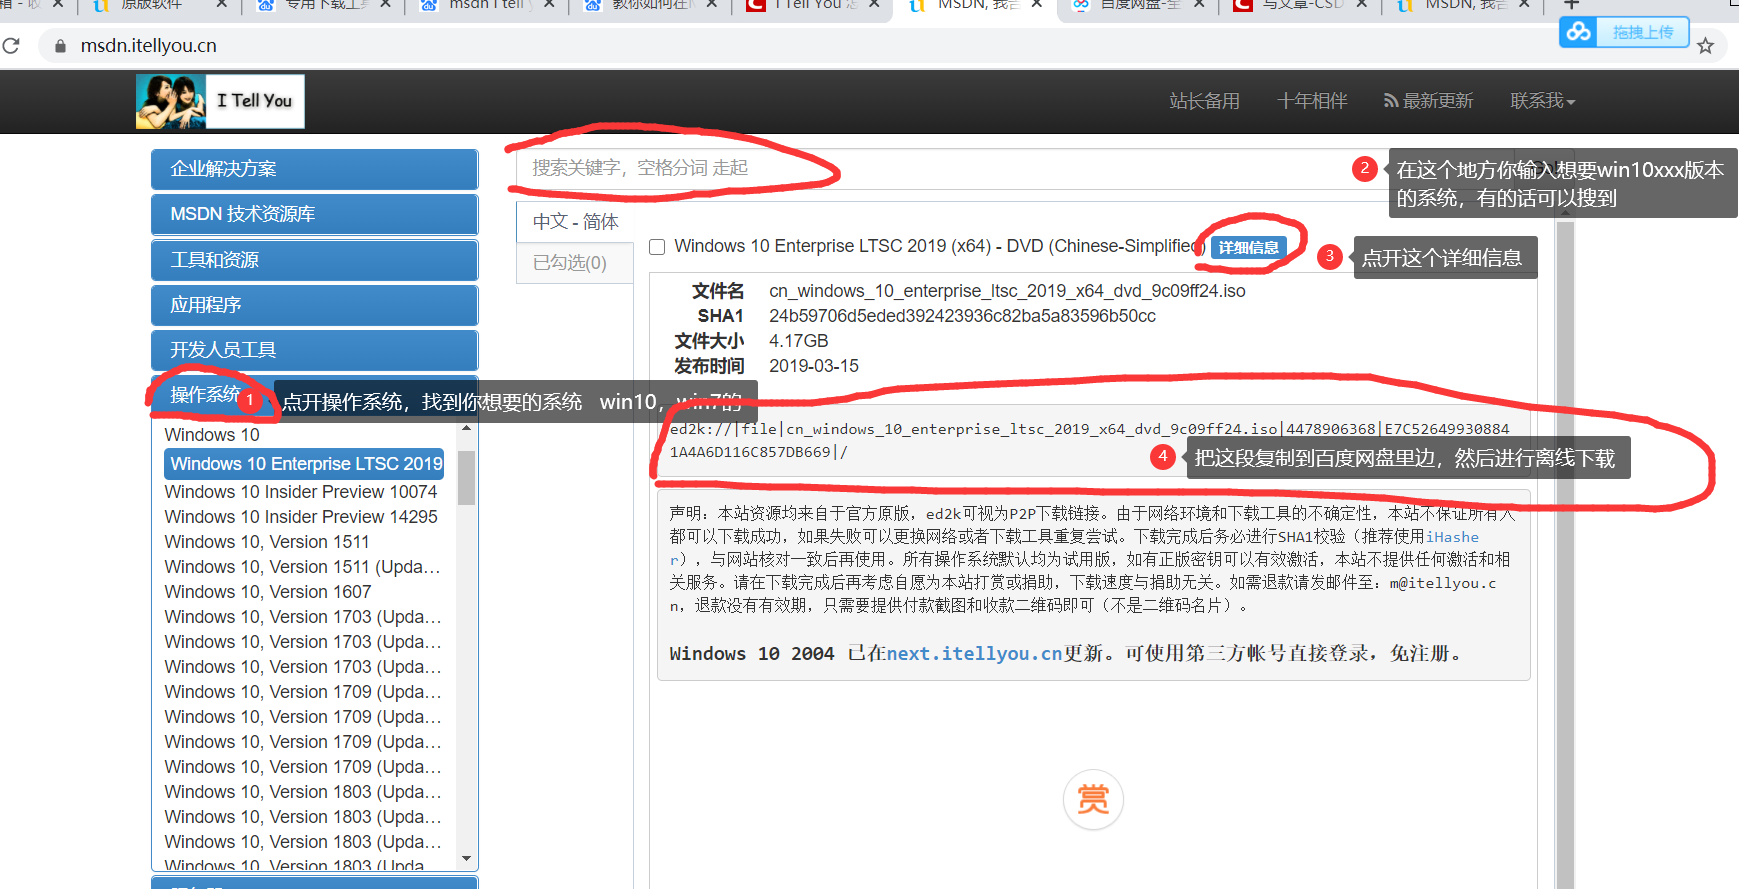Screen dimensions: 1739x889
Task: Expand the 企业解决方案 category
Action: 314,169
